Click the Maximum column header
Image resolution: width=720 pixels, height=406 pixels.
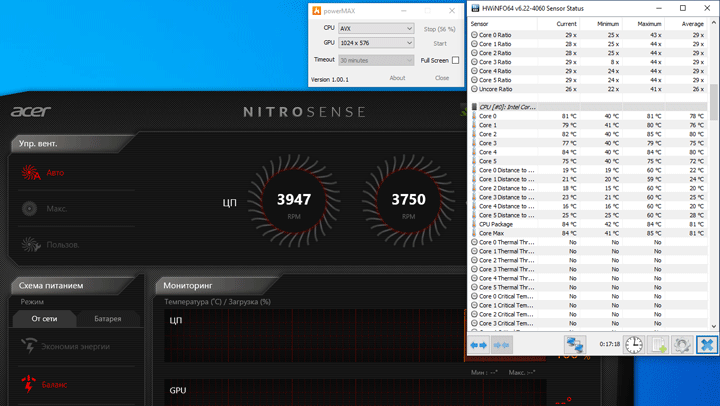643,24
